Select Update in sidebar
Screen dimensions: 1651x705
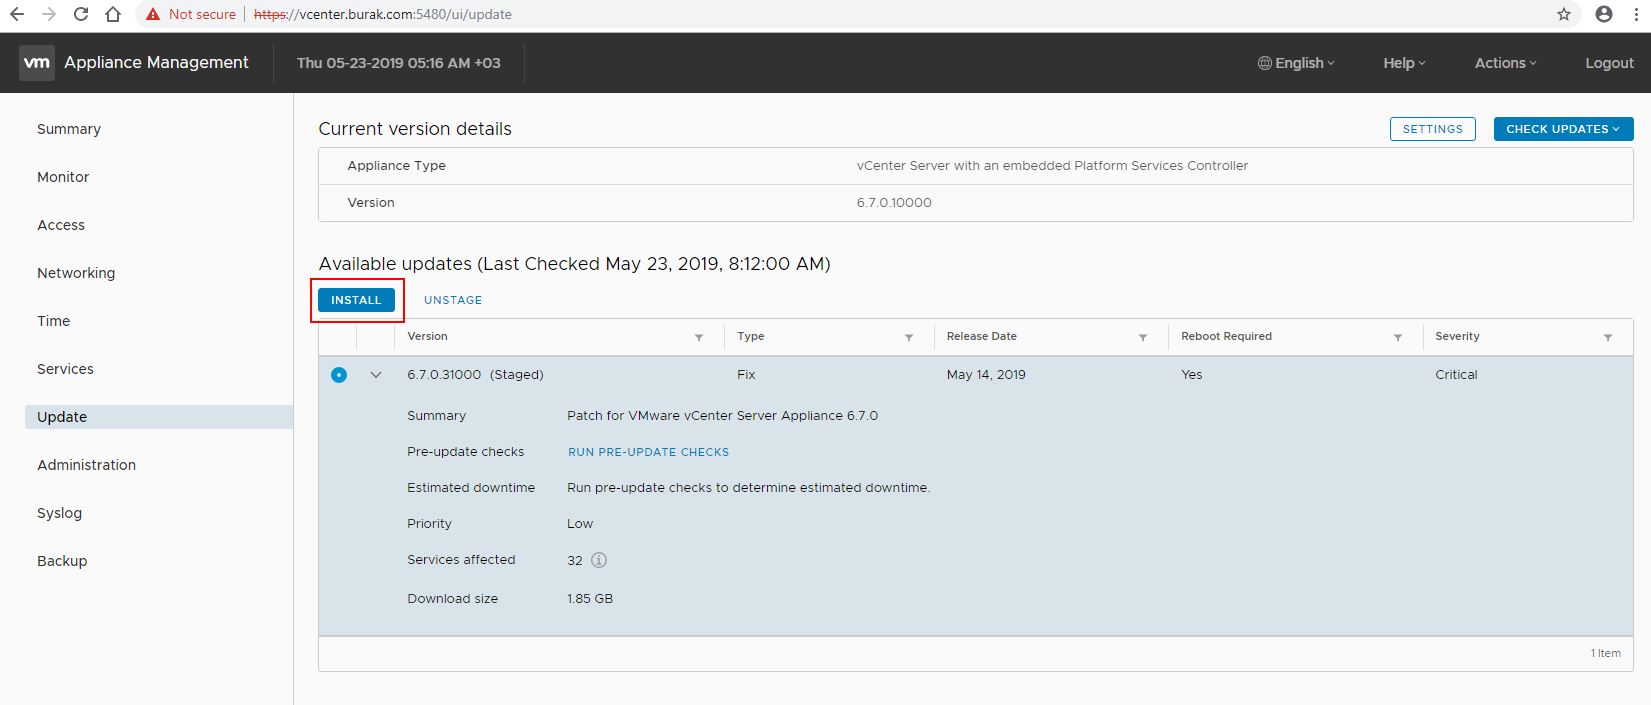tap(159, 417)
